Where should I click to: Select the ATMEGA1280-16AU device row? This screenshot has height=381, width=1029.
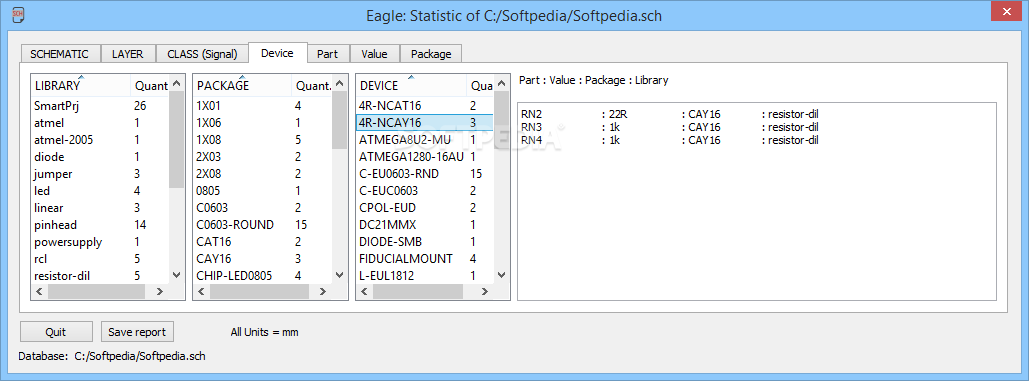tap(425, 156)
